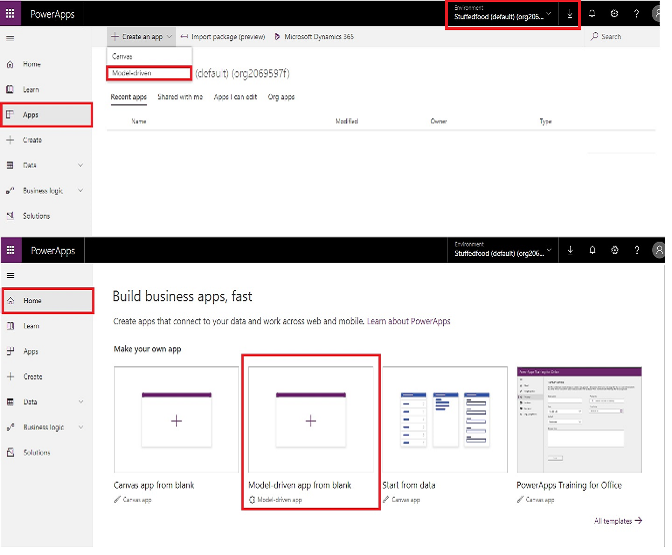Image resolution: width=672 pixels, height=555 pixels.
Task: Expand Business logic chevron in top window
Action: (81, 190)
